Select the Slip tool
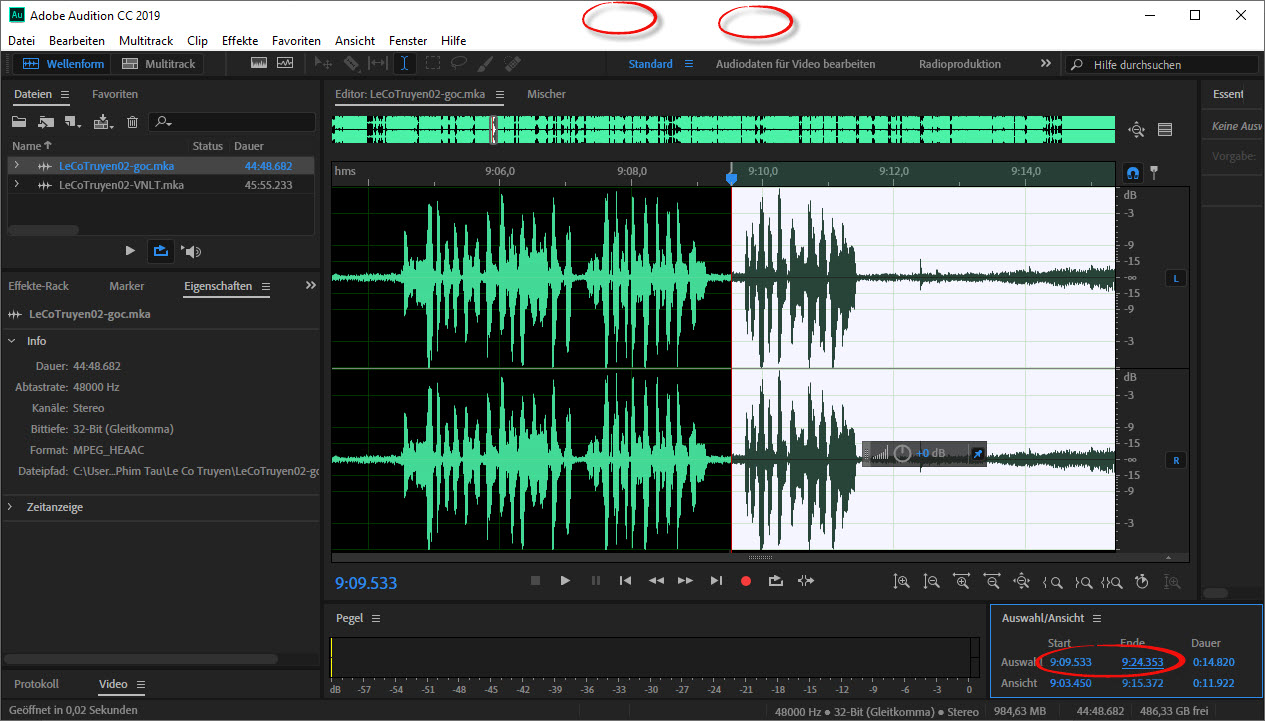The height and width of the screenshot is (721, 1265). tap(378, 63)
